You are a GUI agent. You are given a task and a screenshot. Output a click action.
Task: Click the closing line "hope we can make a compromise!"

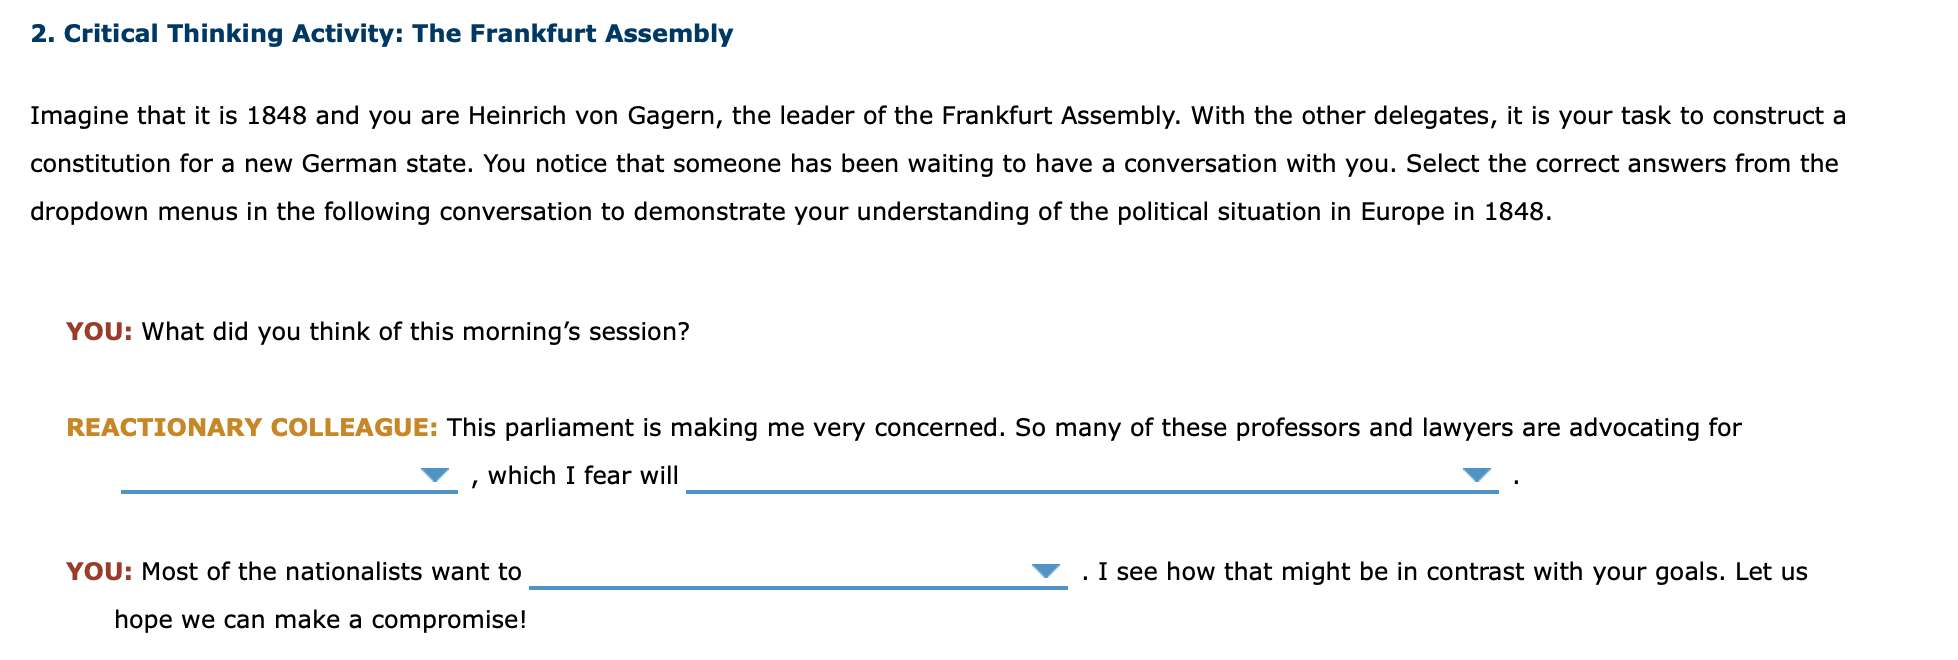click(x=320, y=620)
